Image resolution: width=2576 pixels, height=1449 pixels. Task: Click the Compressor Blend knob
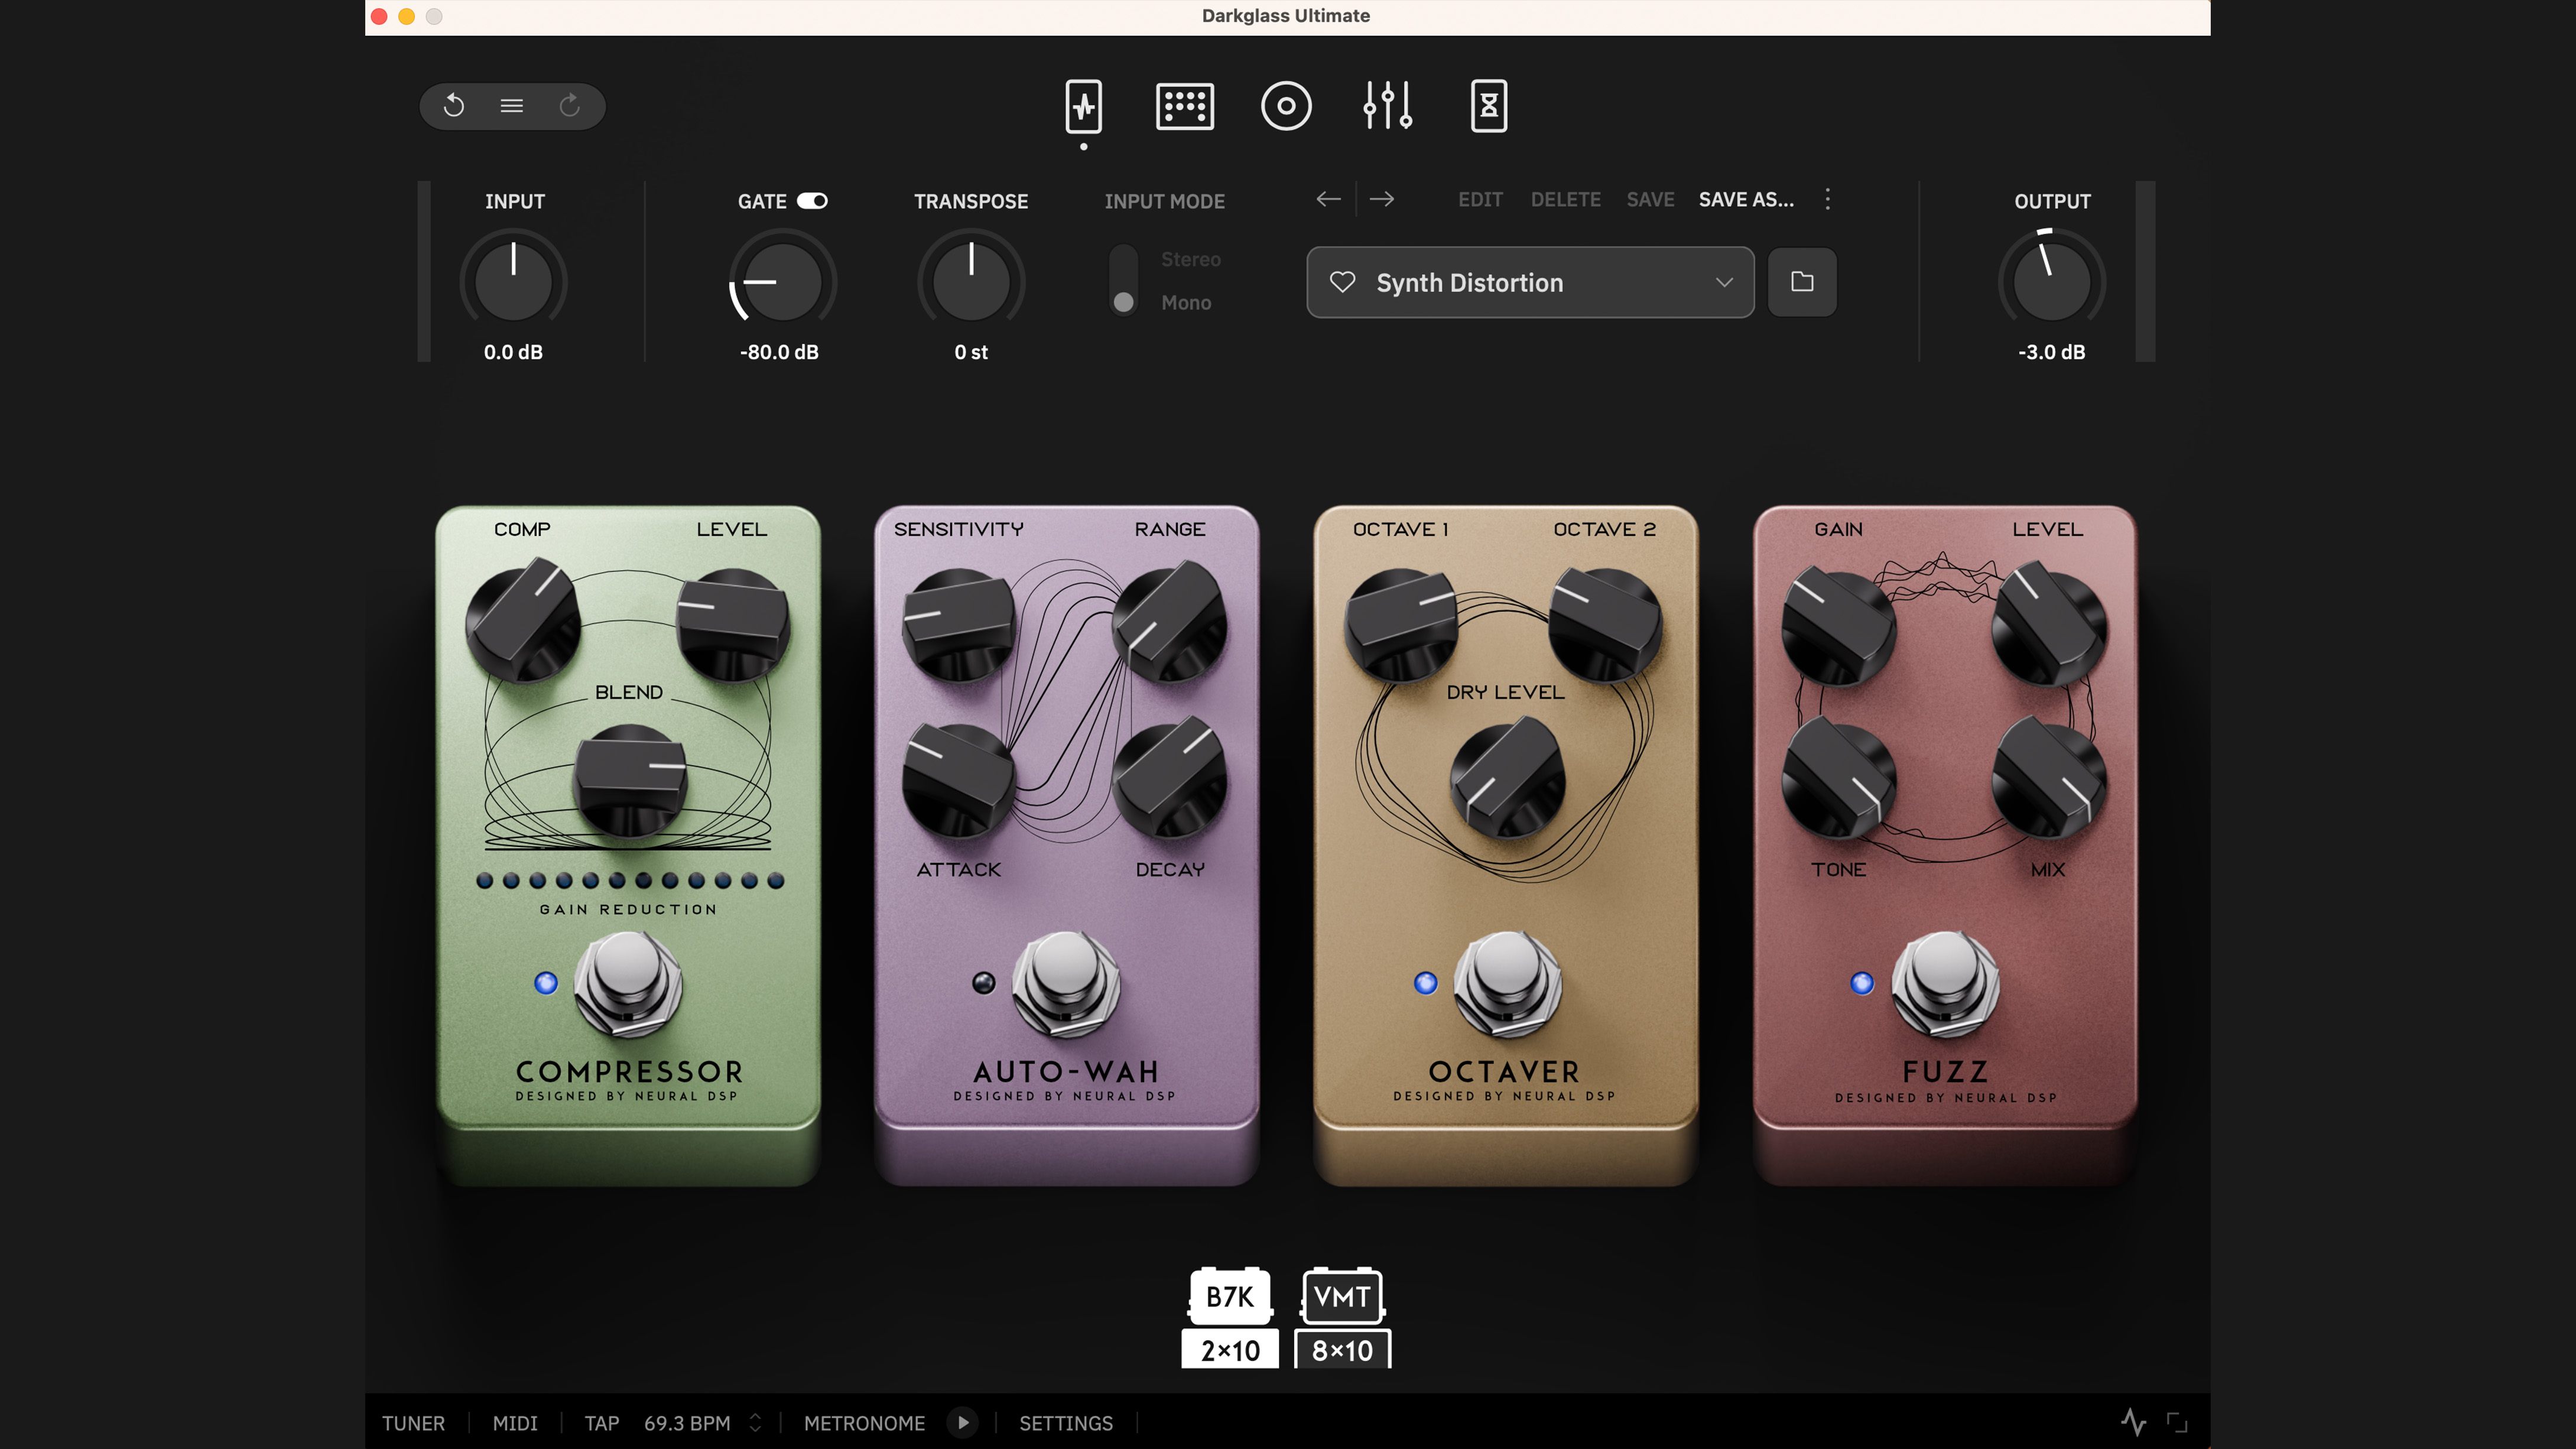pos(629,781)
